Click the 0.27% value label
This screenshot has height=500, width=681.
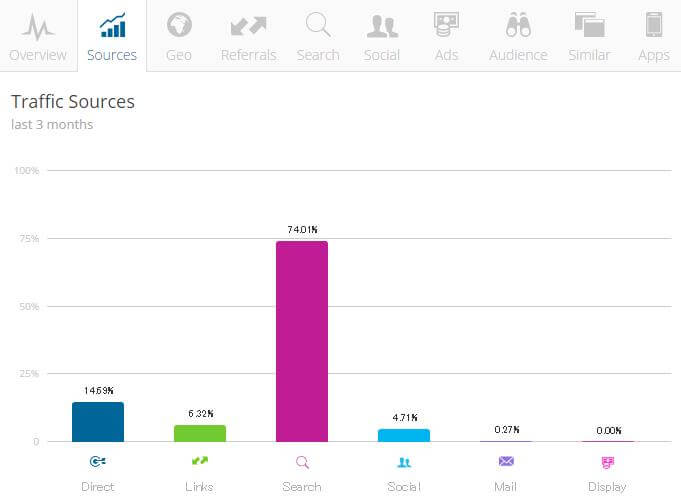coord(507,430)
